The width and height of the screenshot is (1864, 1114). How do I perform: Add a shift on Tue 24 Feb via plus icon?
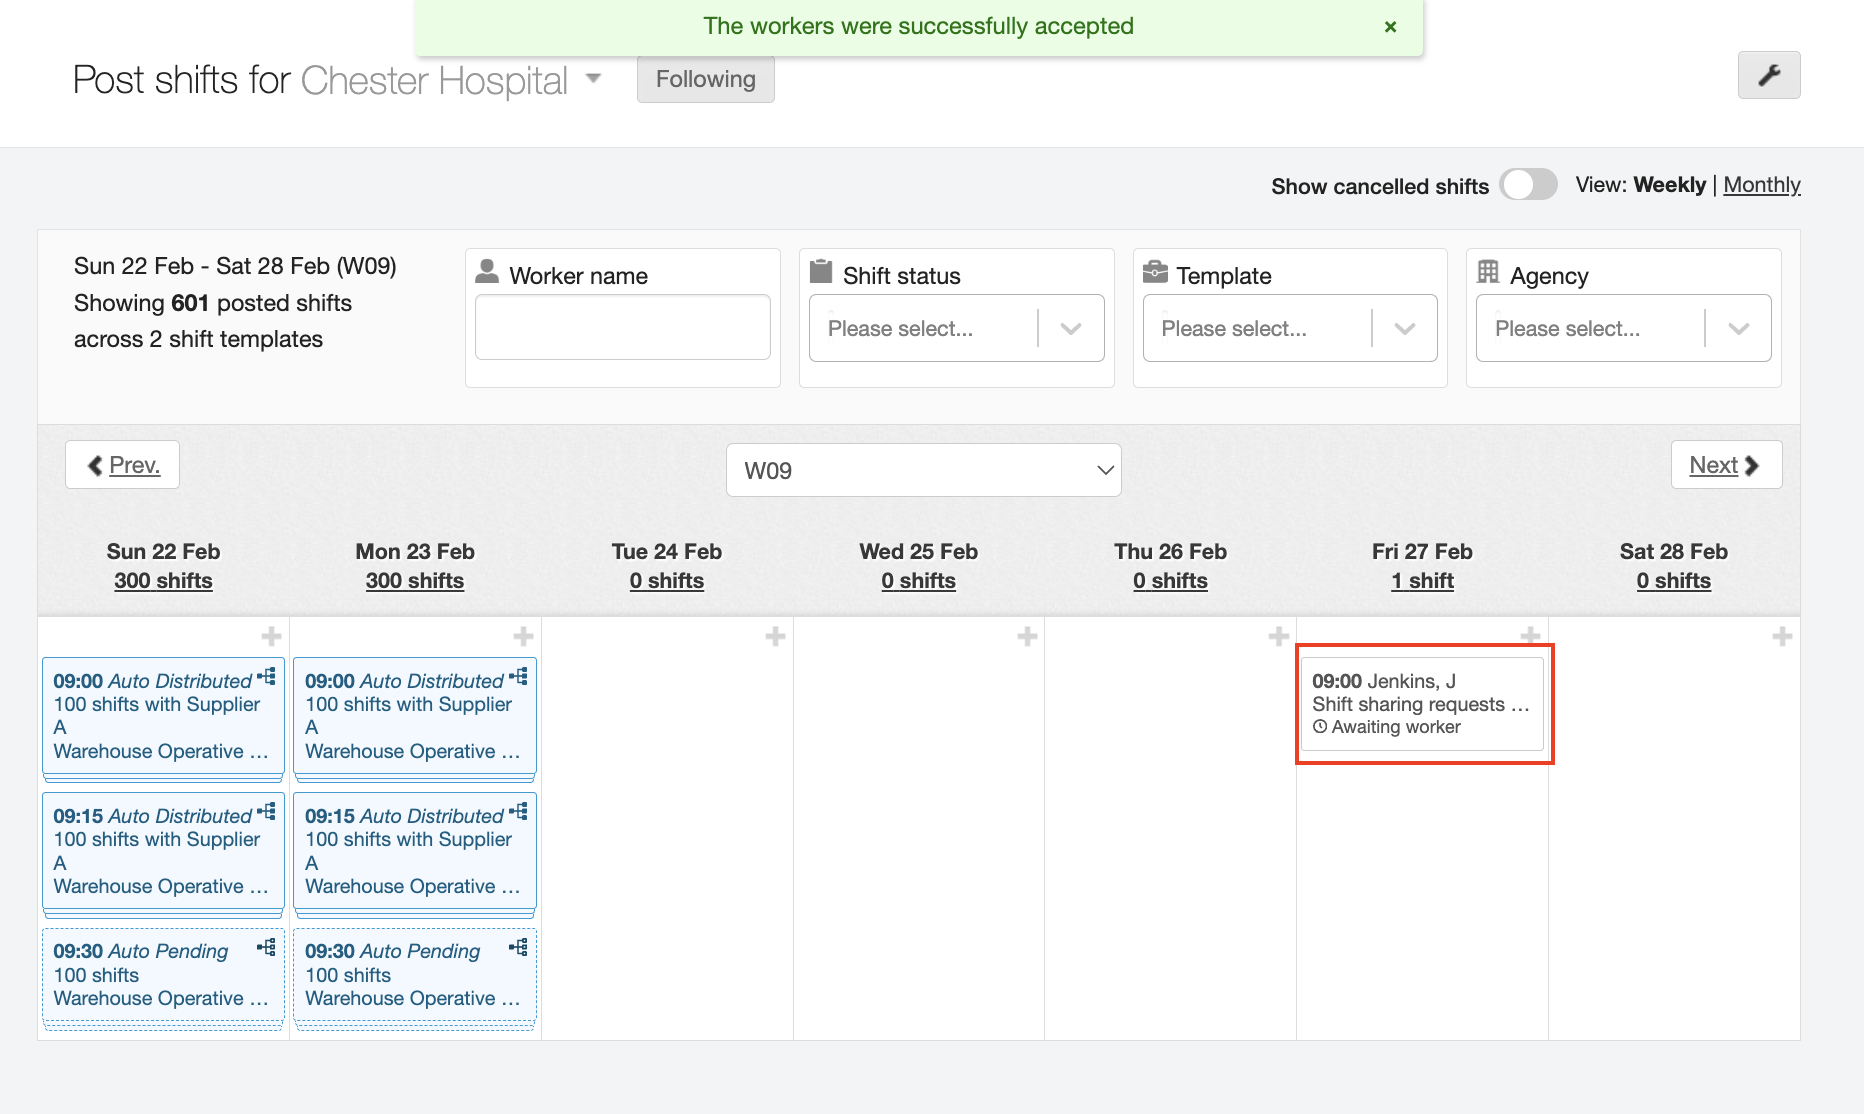775,635
